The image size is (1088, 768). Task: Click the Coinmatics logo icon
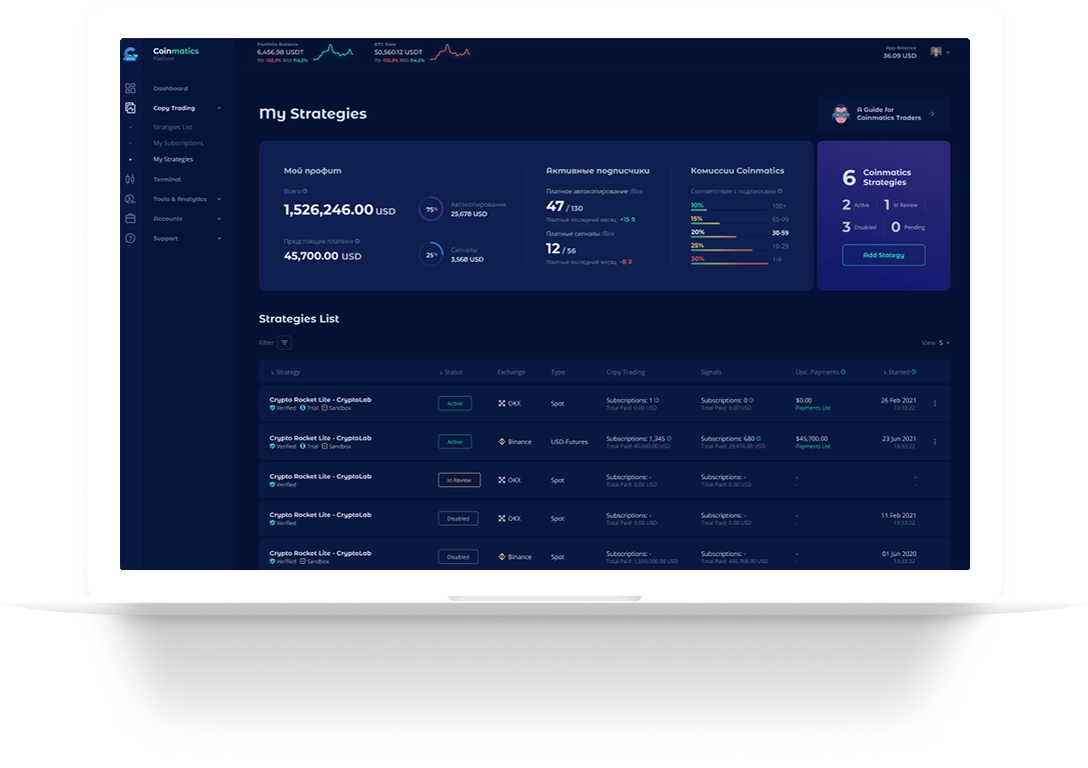[x=130, y=53]
